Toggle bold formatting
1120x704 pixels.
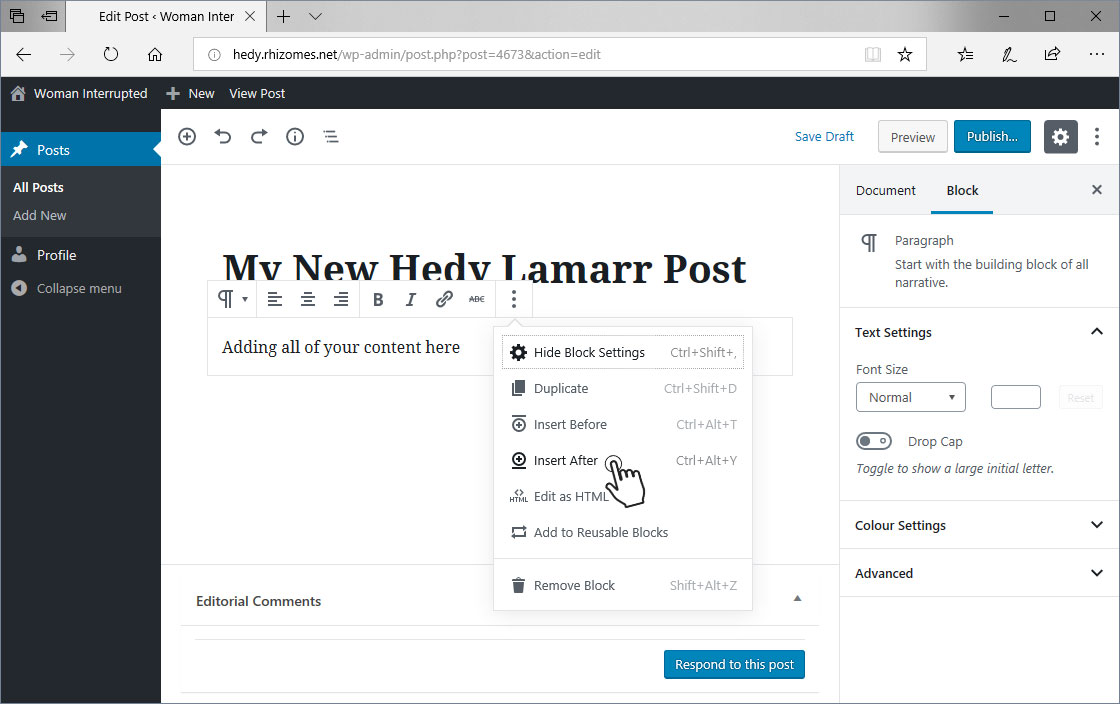point(378,299)
